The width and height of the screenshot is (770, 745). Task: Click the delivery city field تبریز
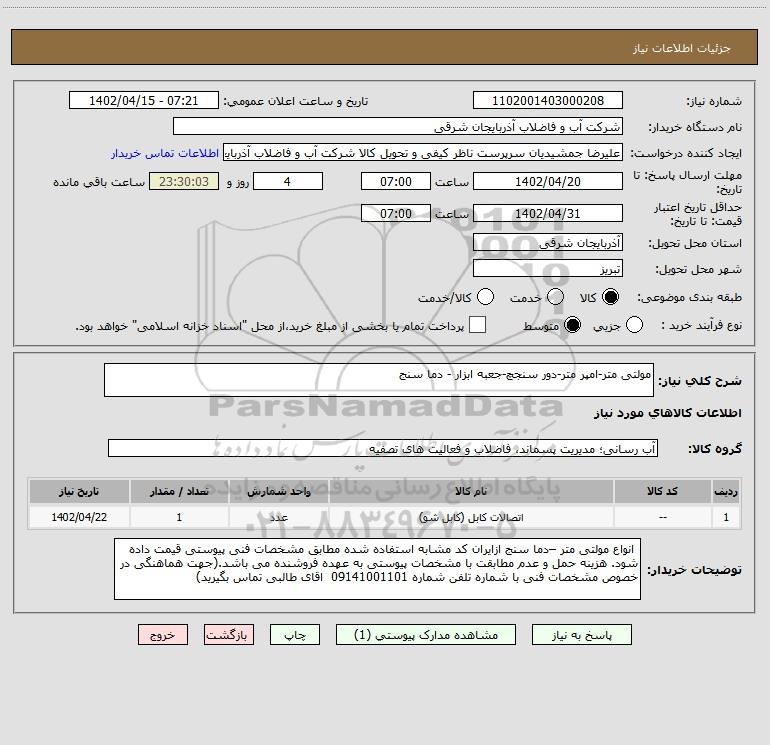[x=548, y=268]
